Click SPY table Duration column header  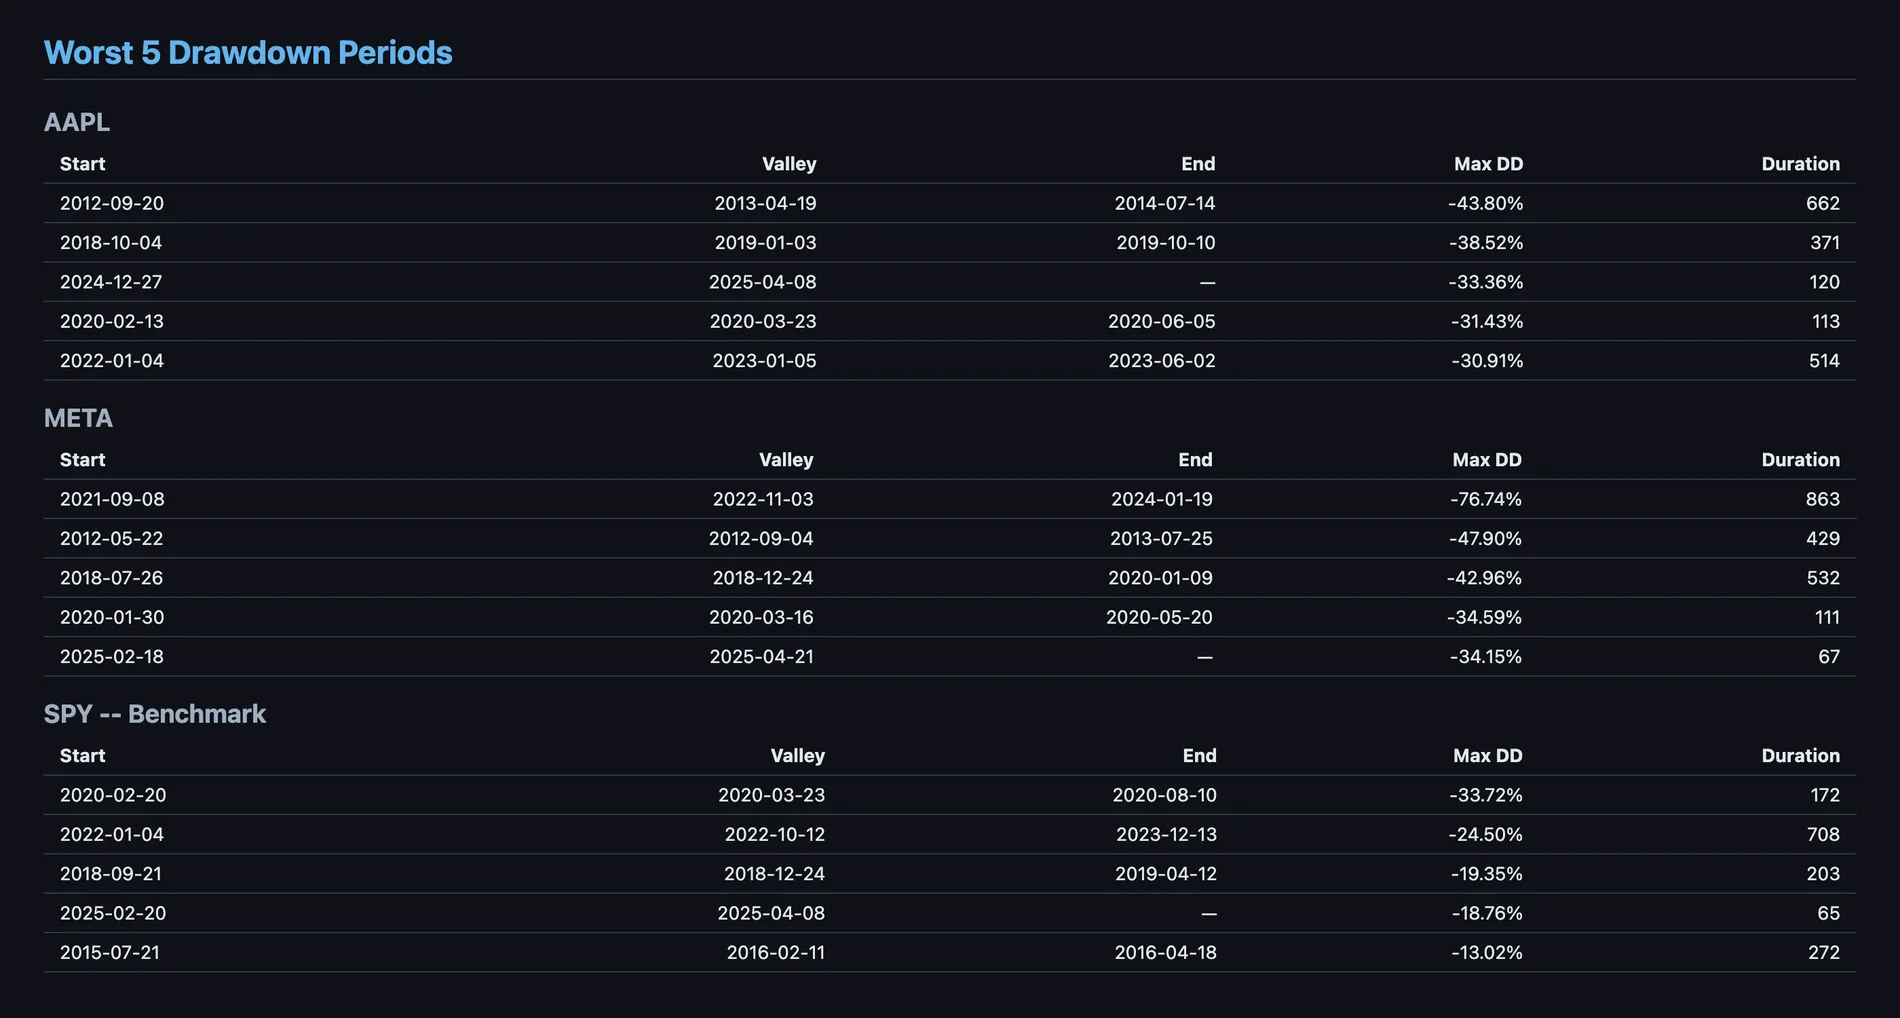coord(1801,756)
